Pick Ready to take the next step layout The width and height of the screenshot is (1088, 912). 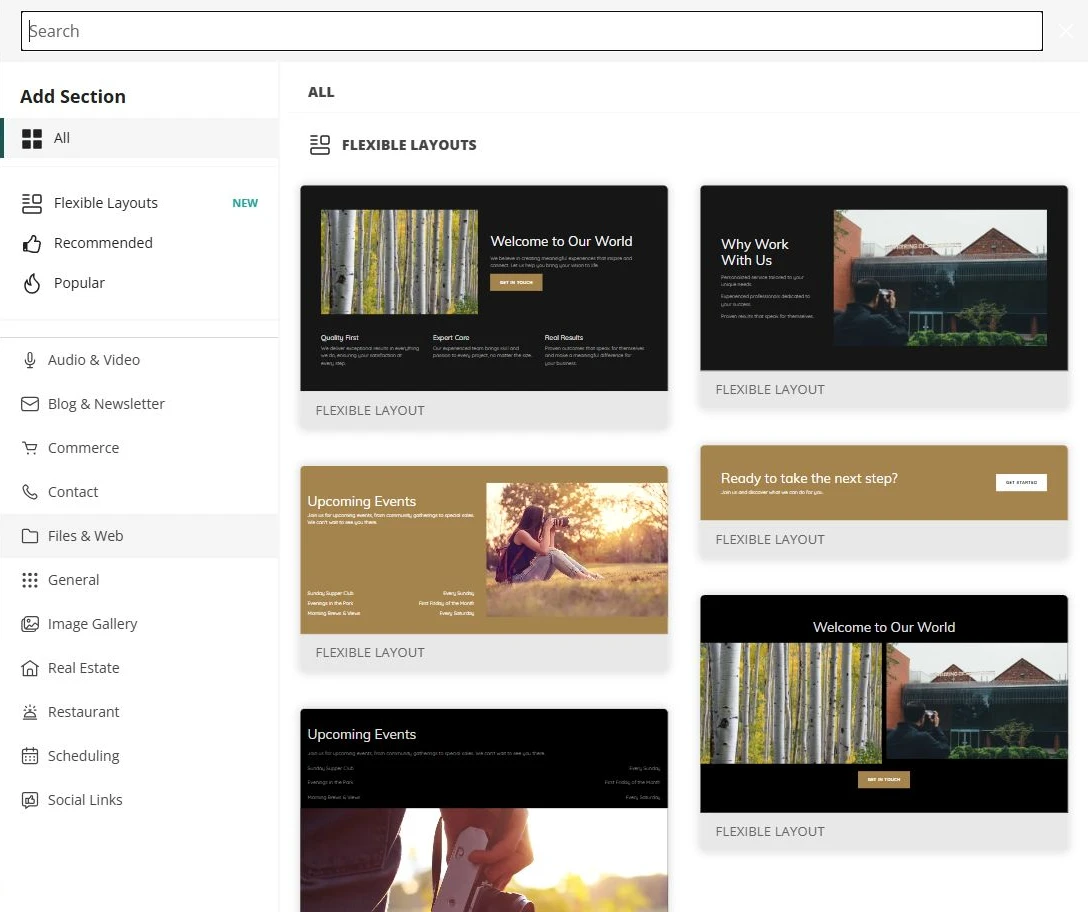(x=883, y=482)
